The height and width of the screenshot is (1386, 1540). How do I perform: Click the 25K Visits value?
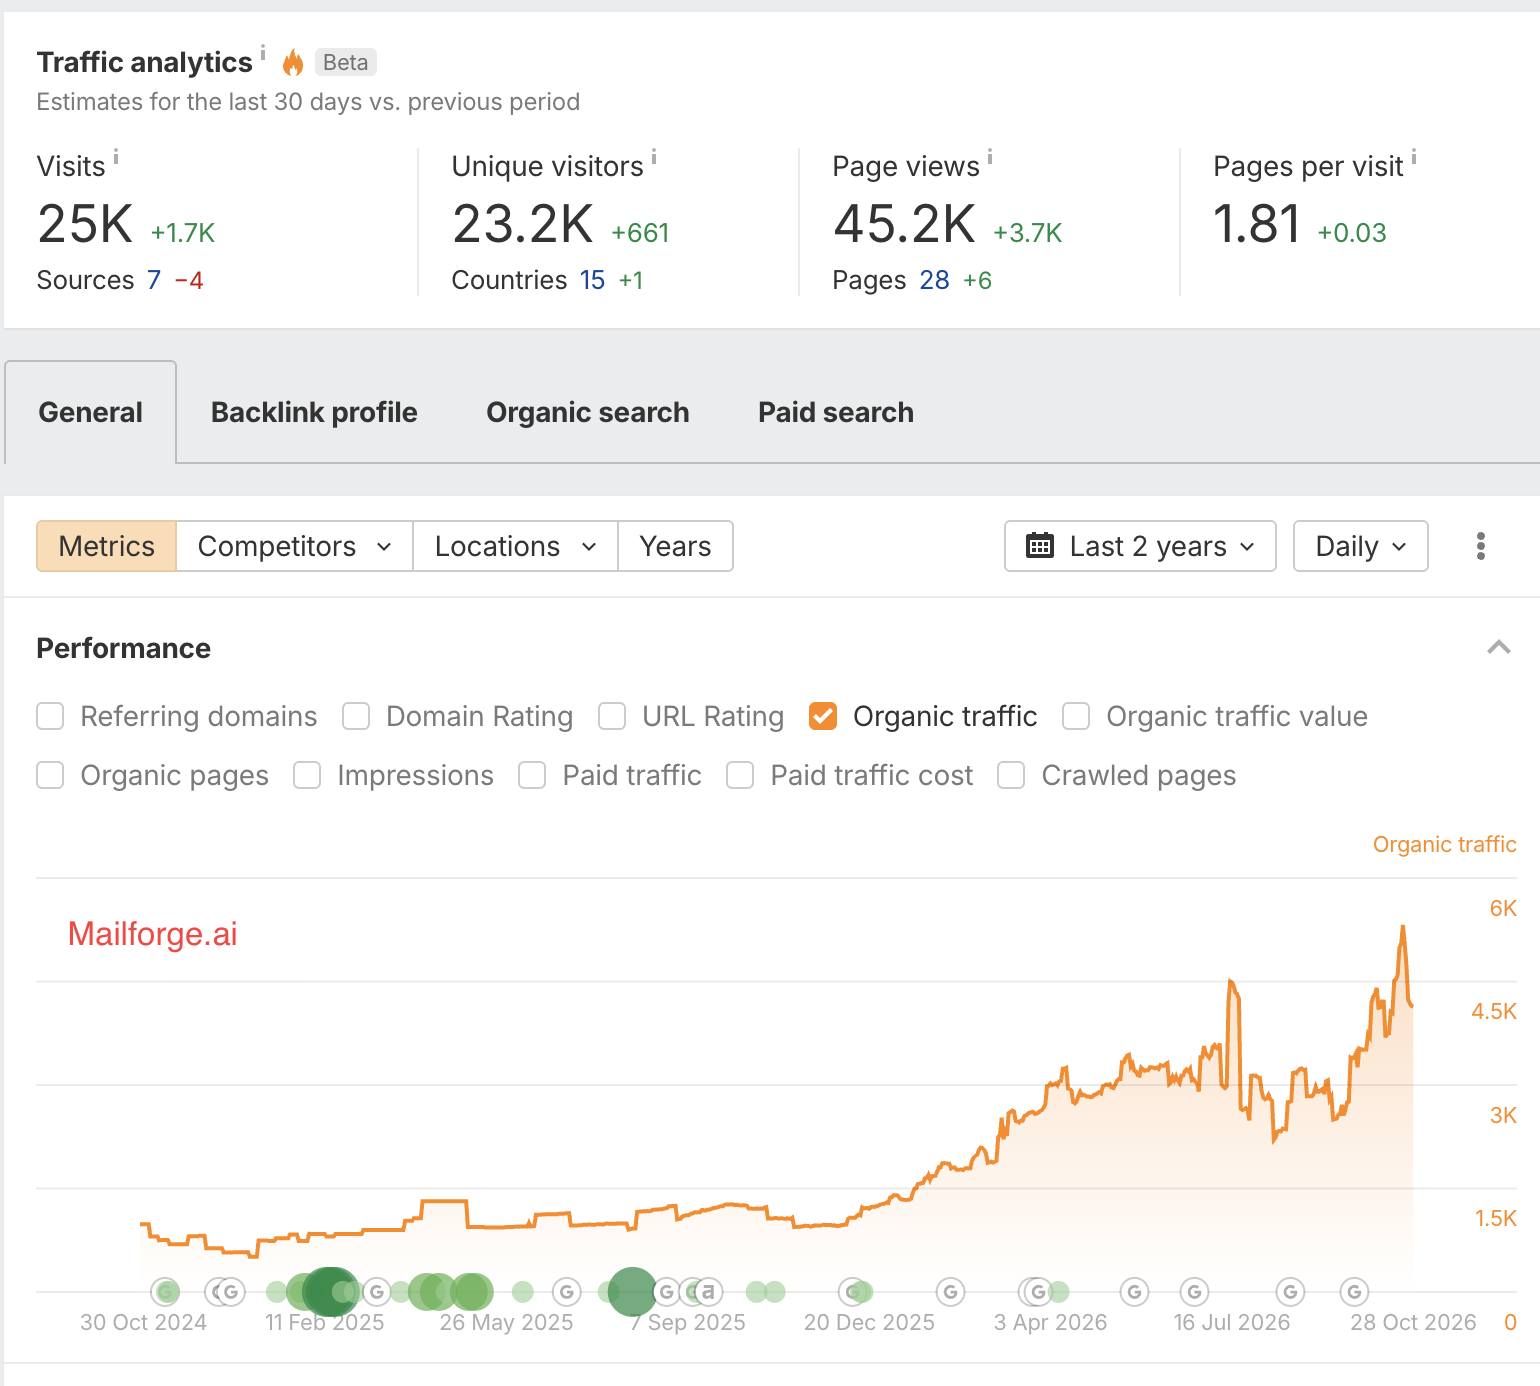point(85,223)
